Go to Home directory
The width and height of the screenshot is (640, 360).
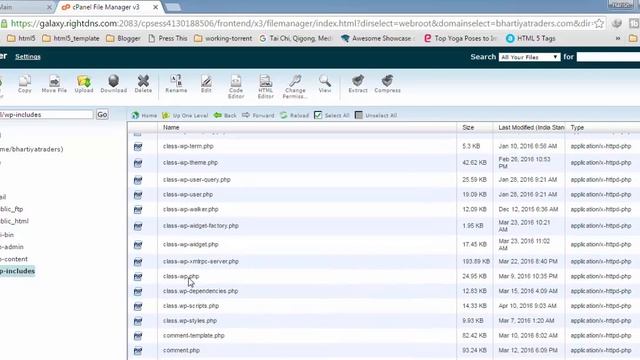144,116
